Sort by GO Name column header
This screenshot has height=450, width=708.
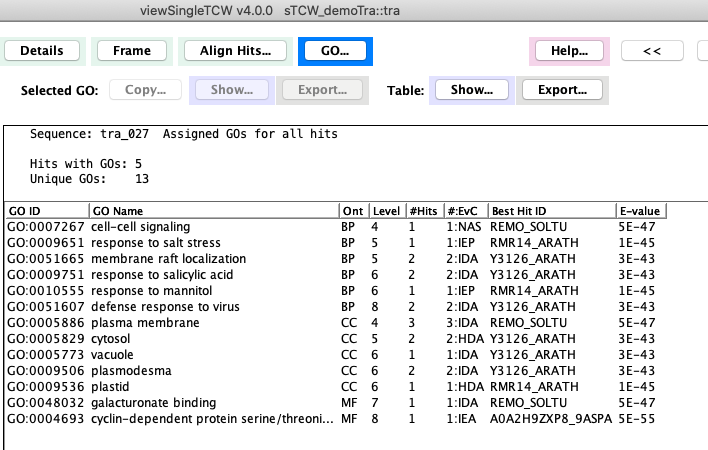coord(212,211)
